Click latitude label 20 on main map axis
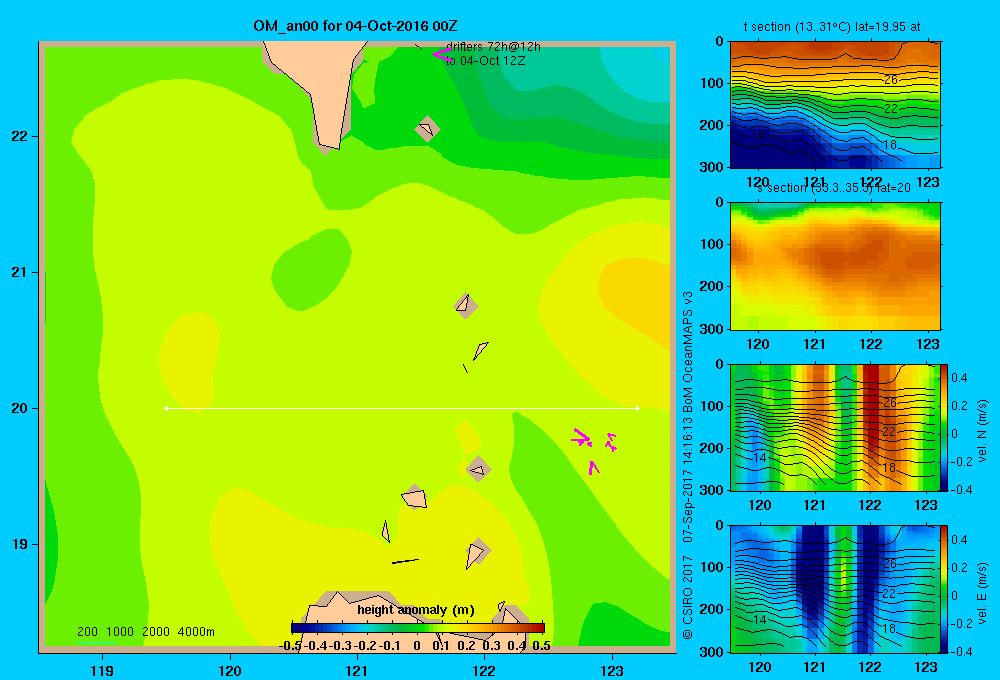Image resolution: width=1000 pixels, height=680 pixels. (x=20, y=408)
